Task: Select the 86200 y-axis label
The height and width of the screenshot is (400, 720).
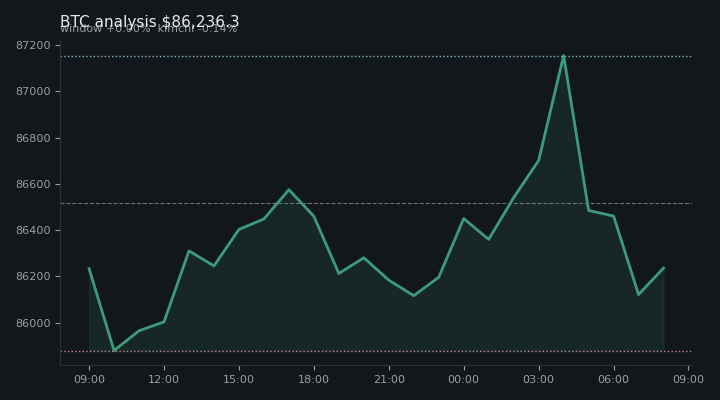Action: point(33,276)
